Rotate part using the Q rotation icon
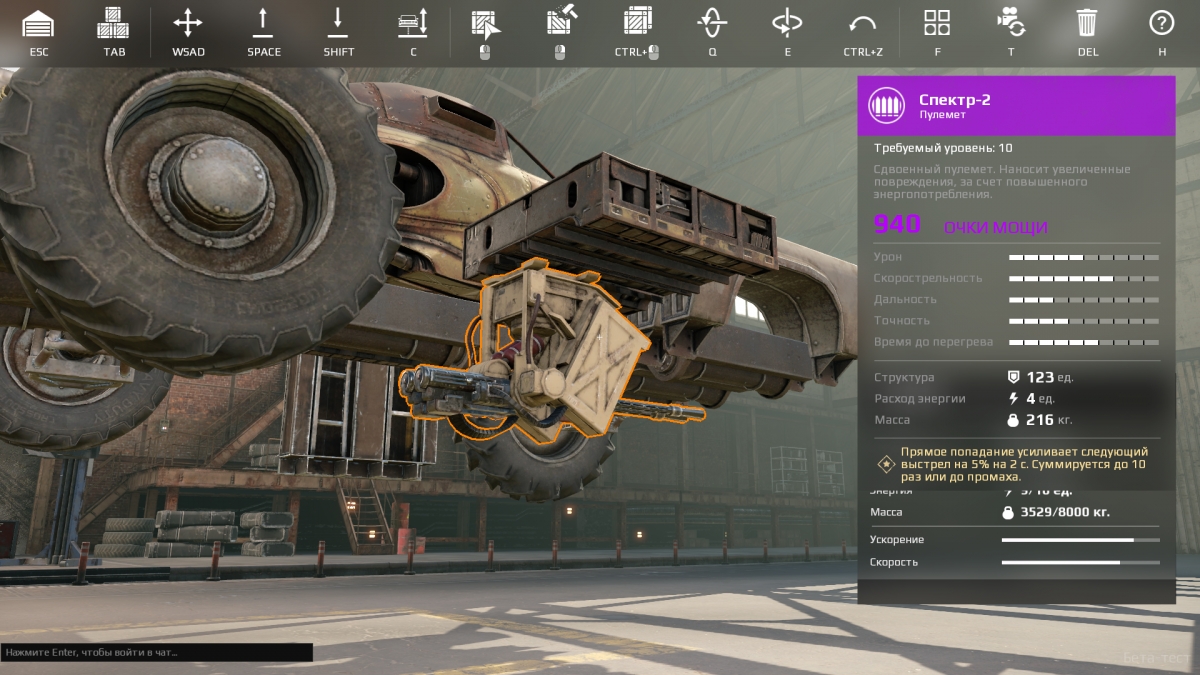 click(x=712, y=23)
